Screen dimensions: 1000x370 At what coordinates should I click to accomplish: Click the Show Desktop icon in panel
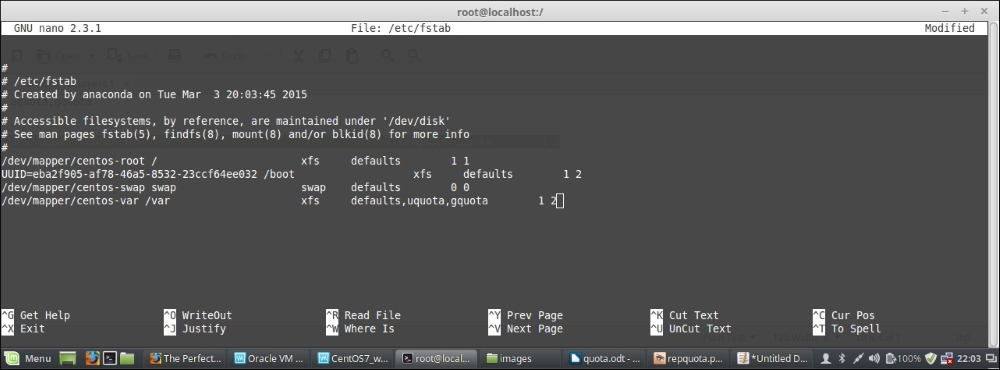point(68,359)
